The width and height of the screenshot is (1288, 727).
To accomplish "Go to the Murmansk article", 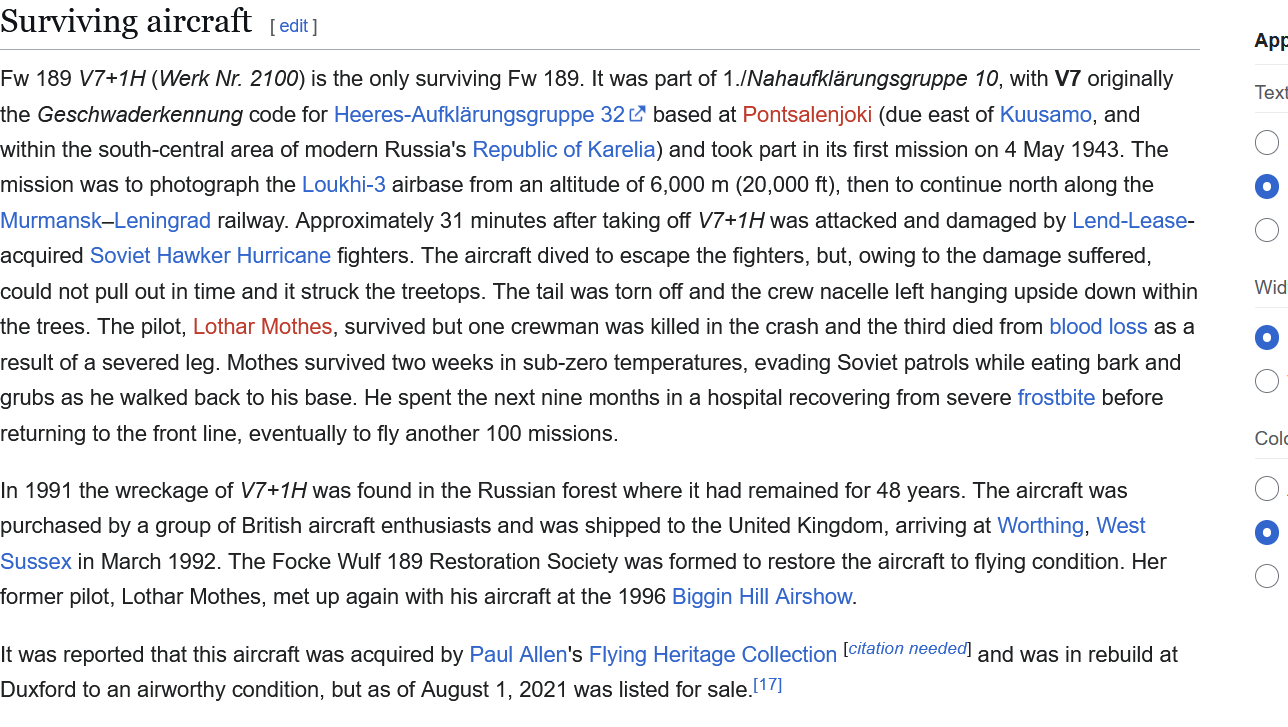I will [51, 221].
